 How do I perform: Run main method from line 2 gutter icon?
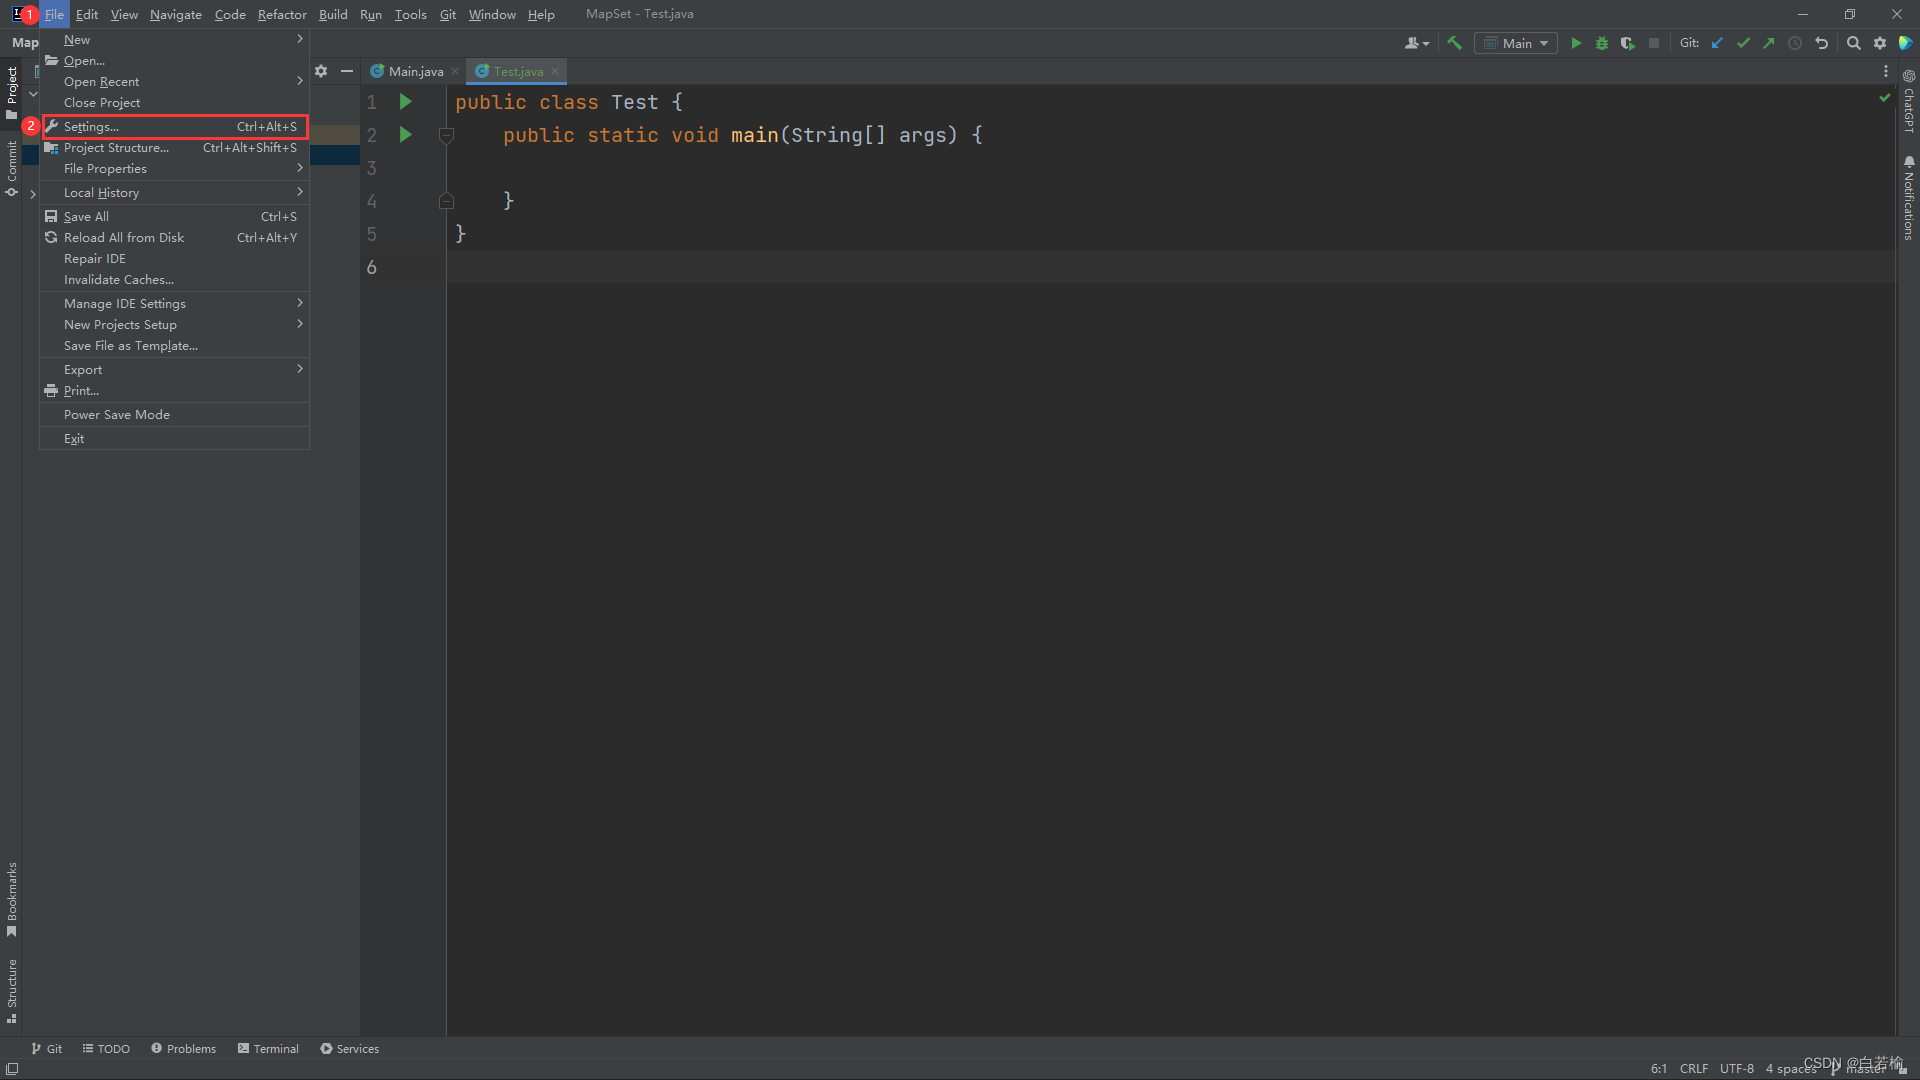(404, 134)
